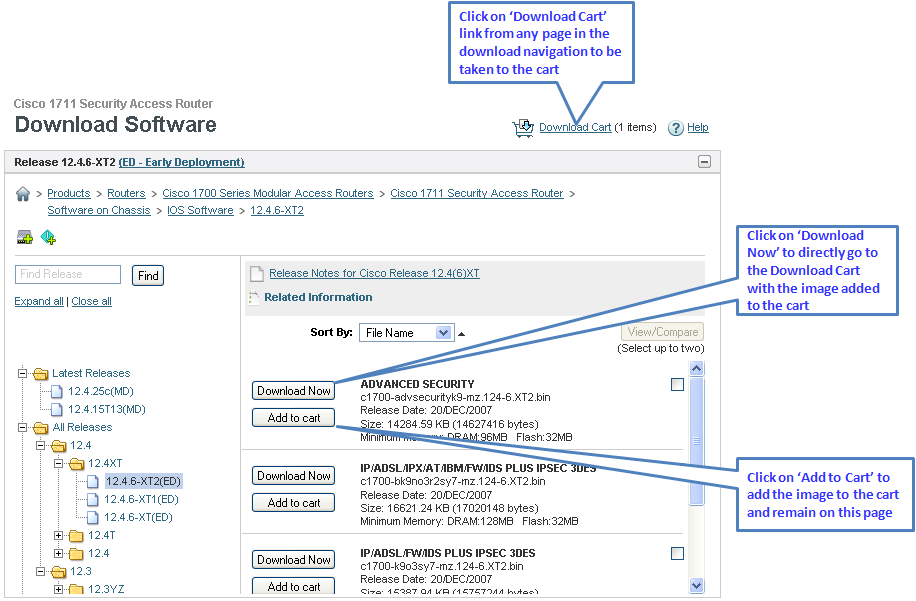This screenshot has width=916, height=601.
Task: Open the Help link
Action: [x=698, y=127]
